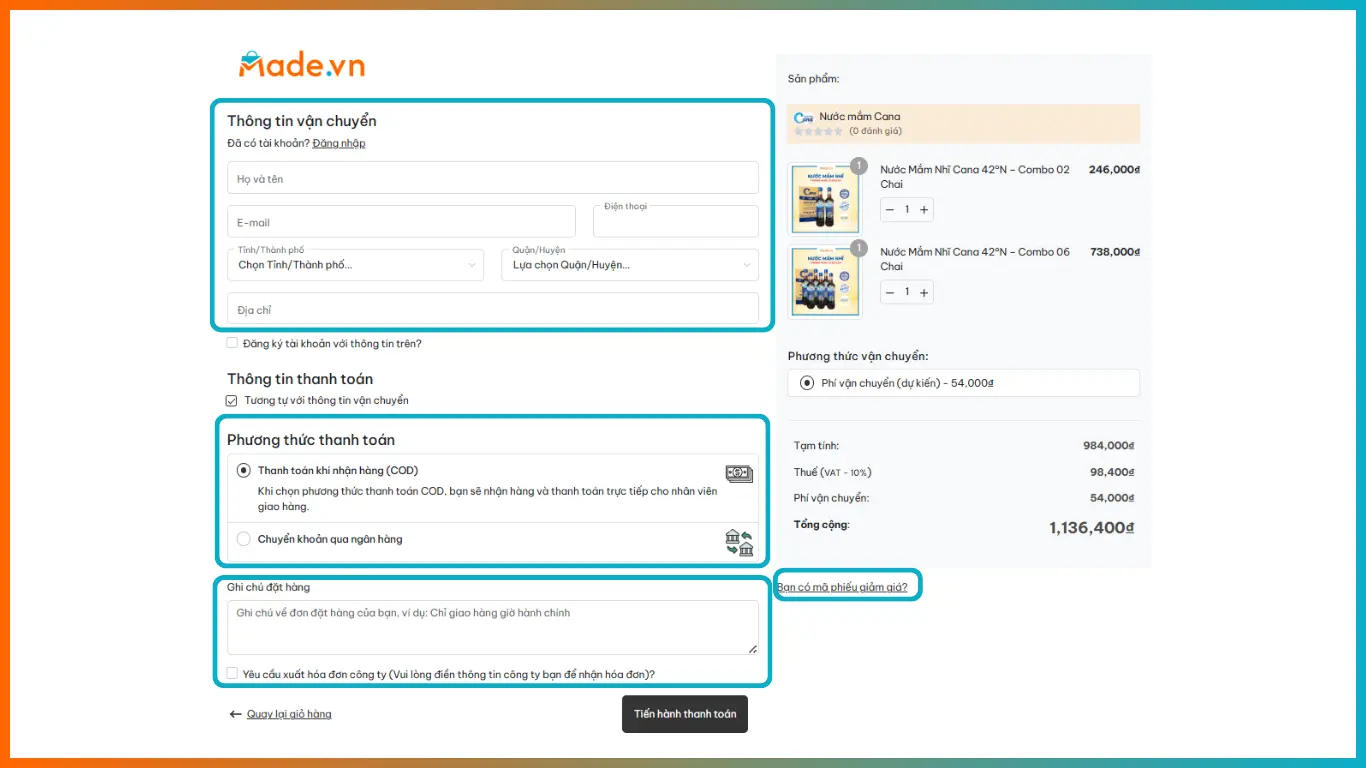Screen dimensions: 1366x768
Task: Focus the 'Điện thoại' input field
Action: pos(676,222)
